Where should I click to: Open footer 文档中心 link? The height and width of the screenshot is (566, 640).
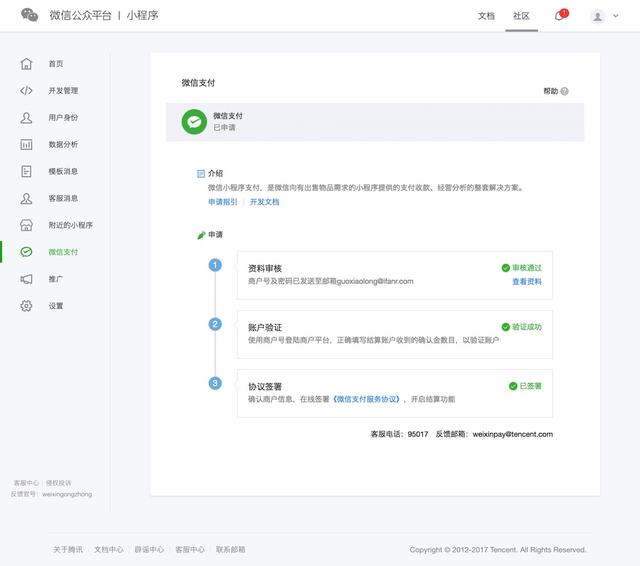[109, 550]
